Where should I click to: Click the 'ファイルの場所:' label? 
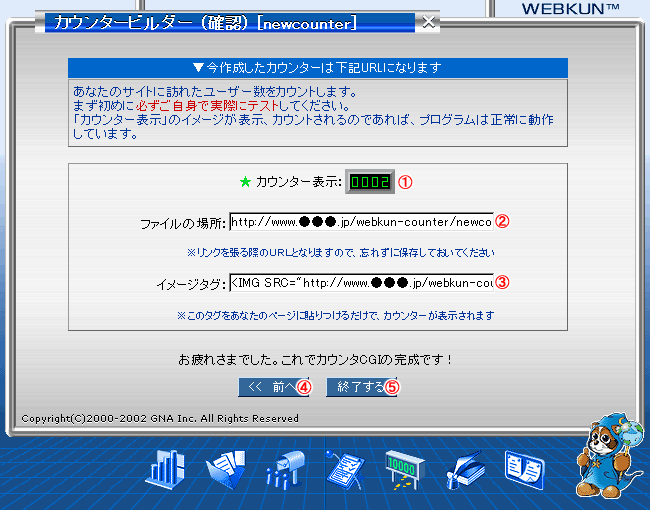[183, 224]
